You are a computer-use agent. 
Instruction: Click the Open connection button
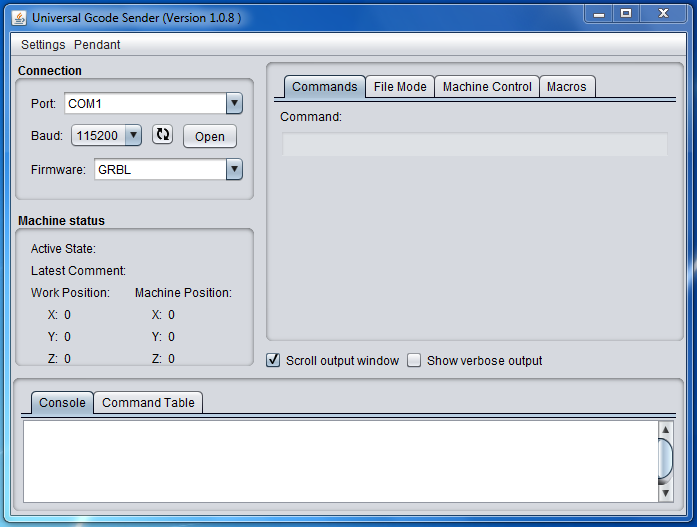tap(210, 136)
